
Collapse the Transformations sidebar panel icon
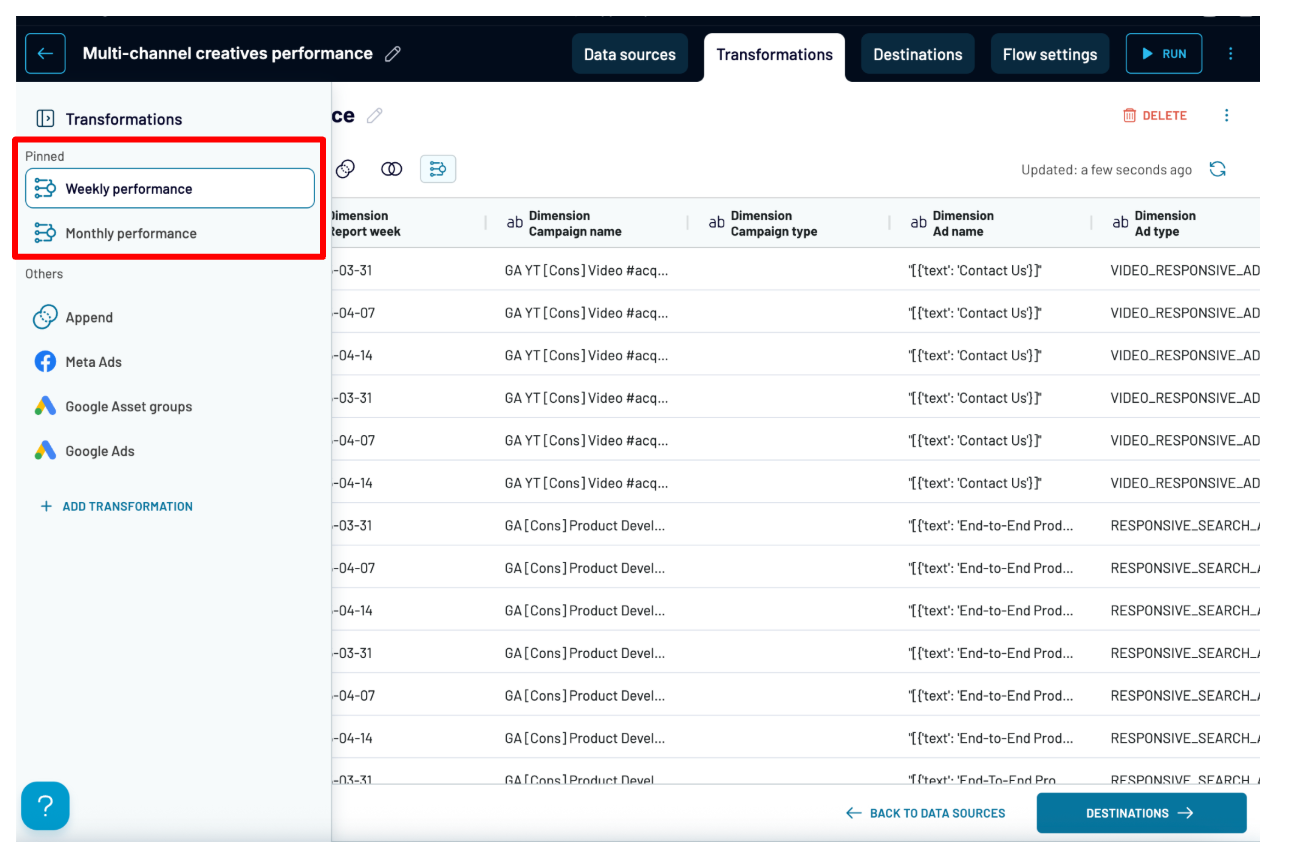pyautogui.click(x=45, y=119)
